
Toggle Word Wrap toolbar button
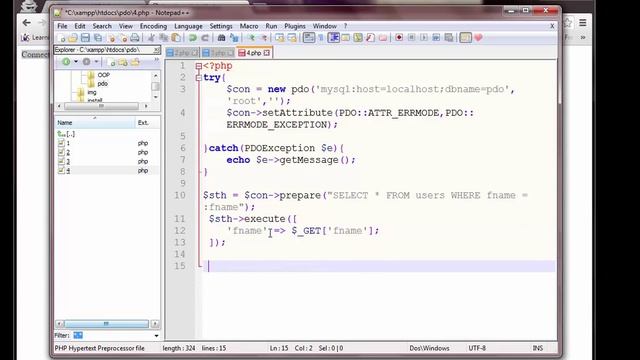point(309,38)
